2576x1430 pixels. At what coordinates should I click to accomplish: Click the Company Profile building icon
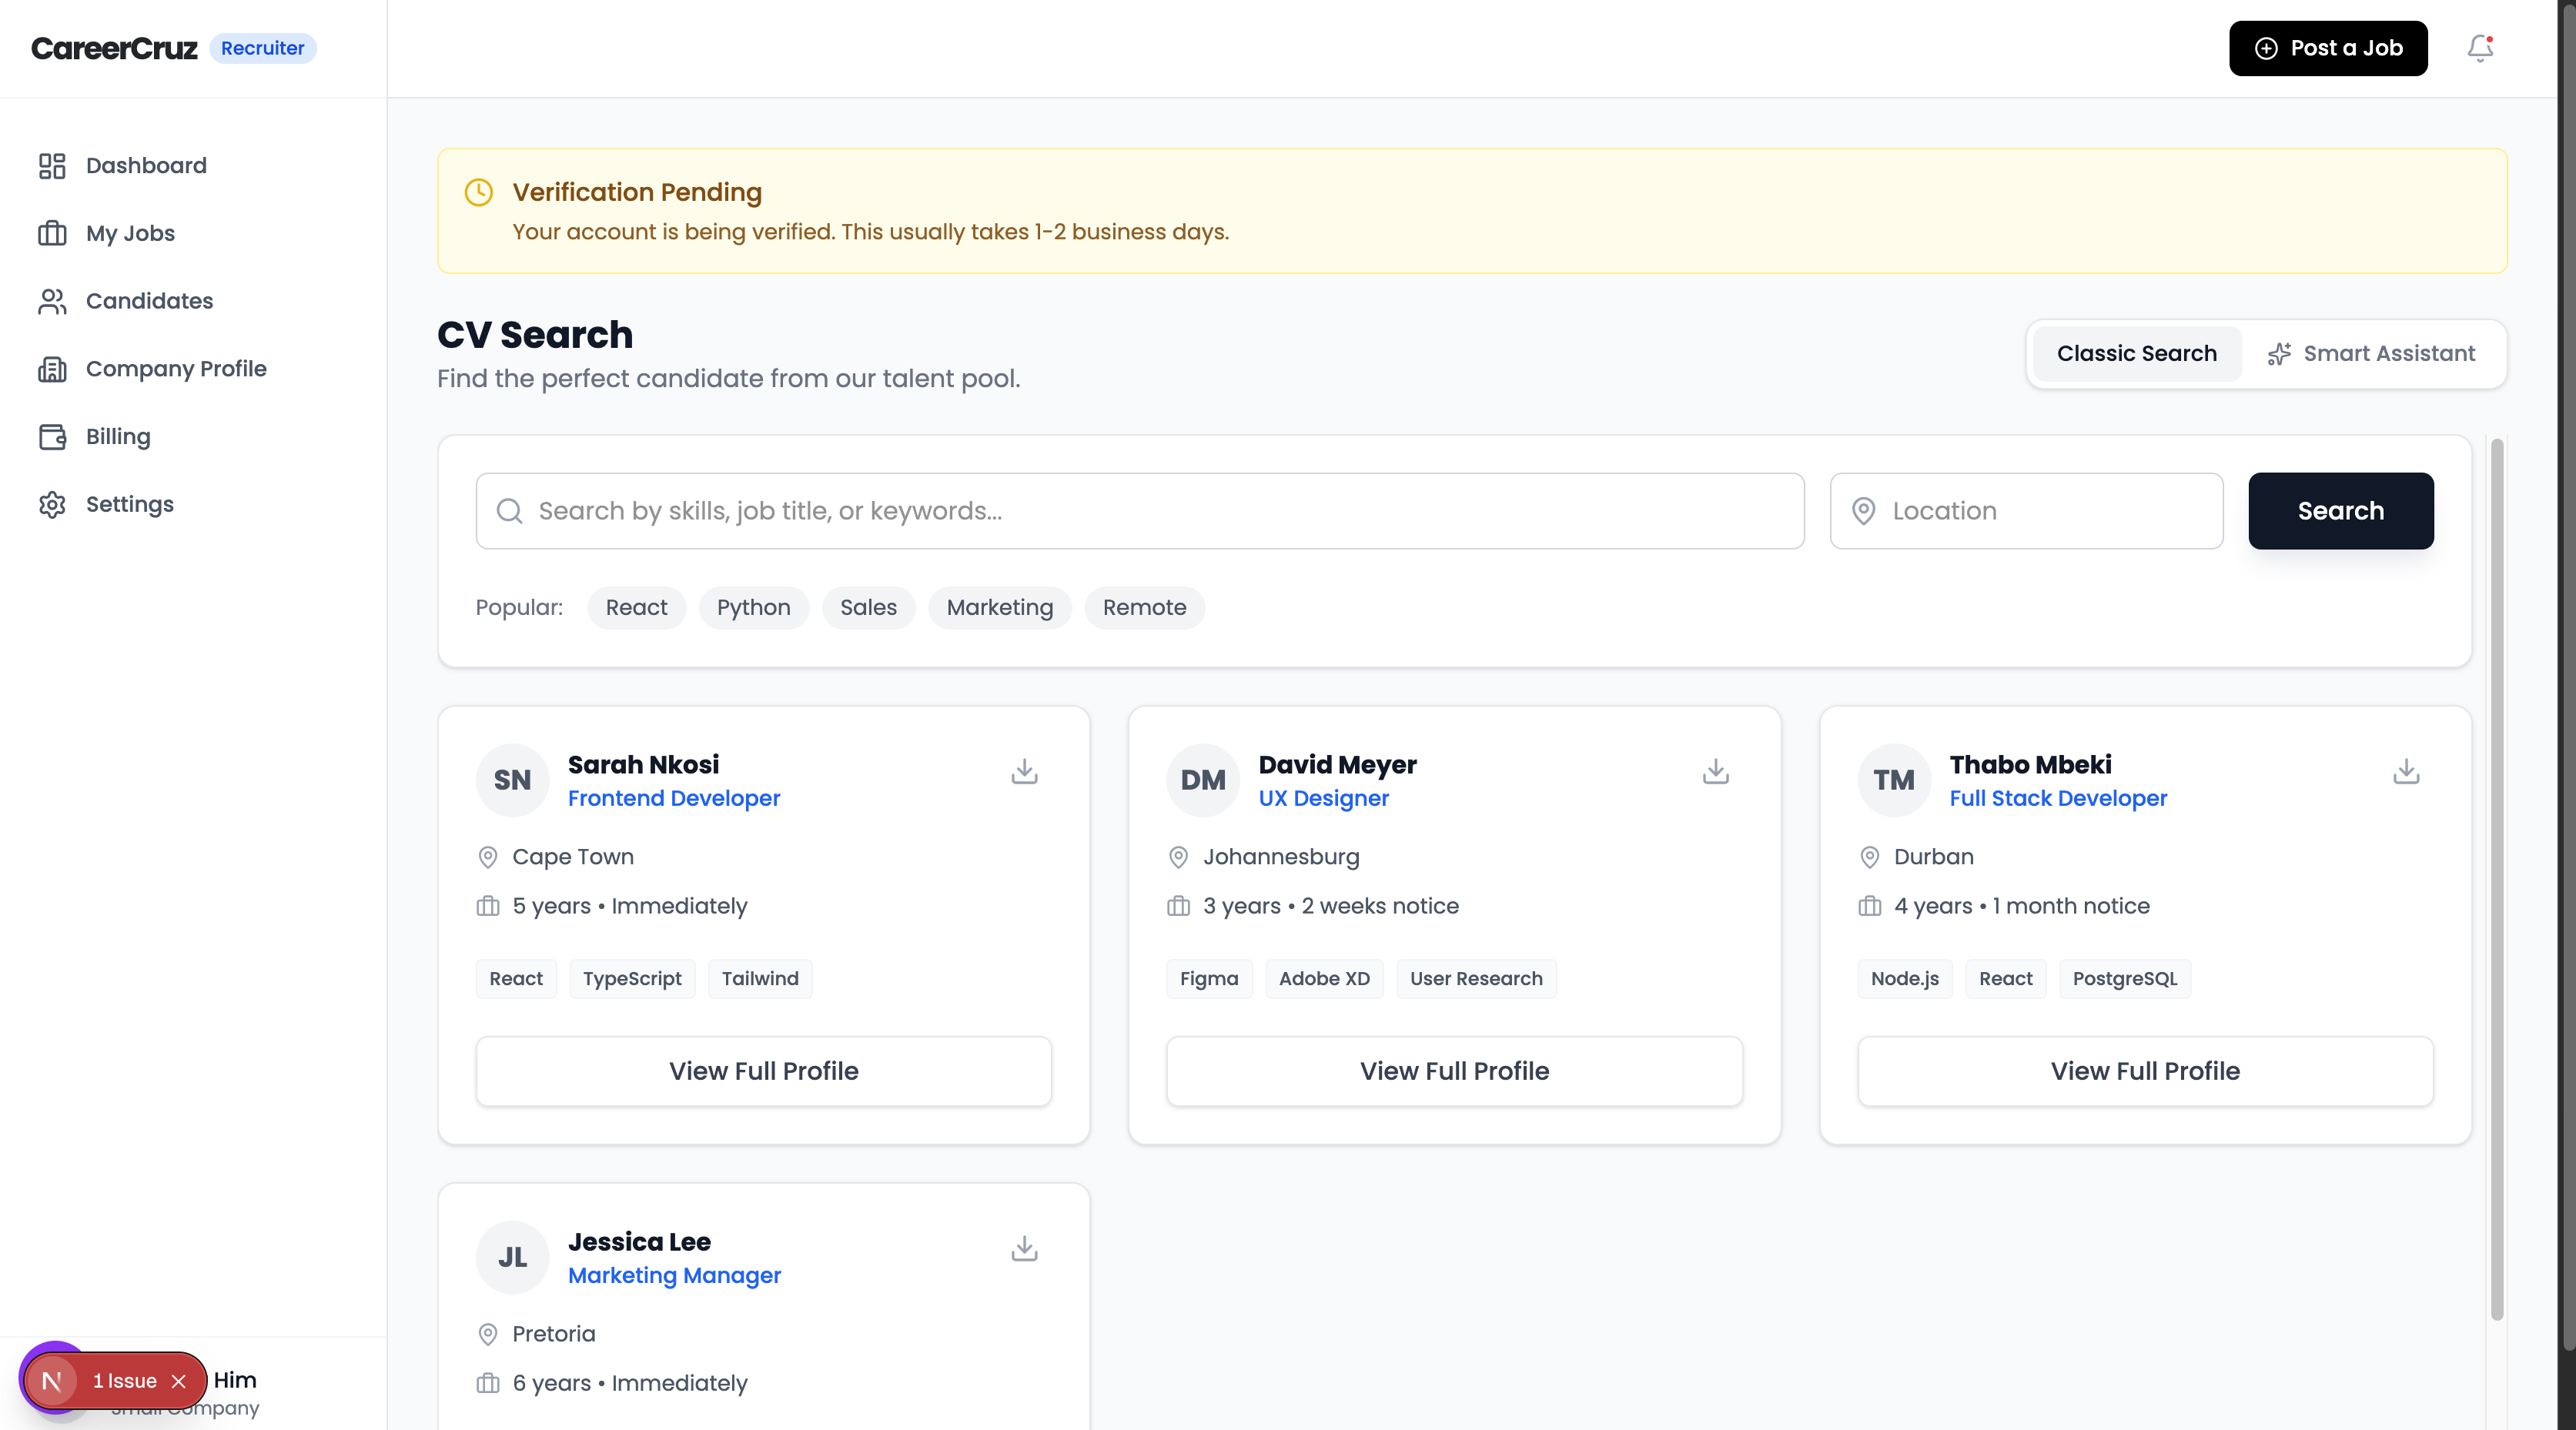pos(52,369)
